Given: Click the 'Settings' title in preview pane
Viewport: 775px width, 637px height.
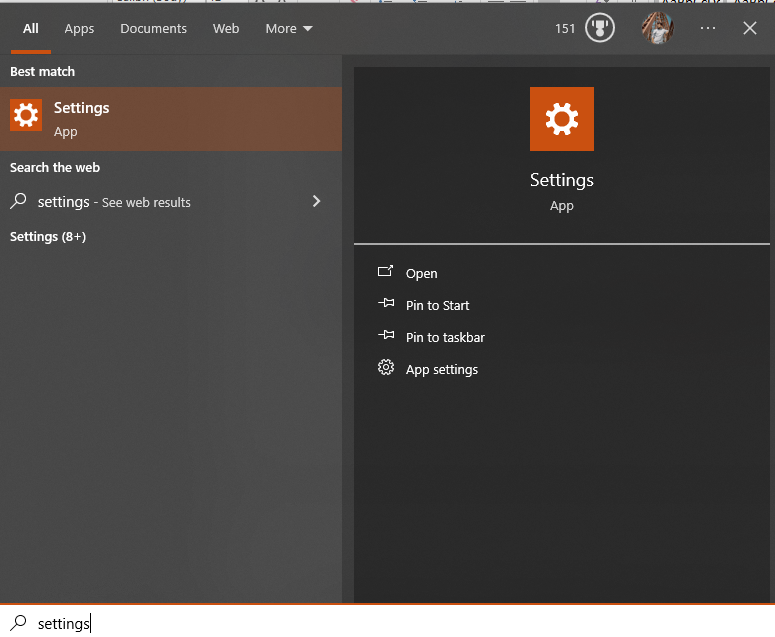Looking at the screenshot, I should [561, 180].
